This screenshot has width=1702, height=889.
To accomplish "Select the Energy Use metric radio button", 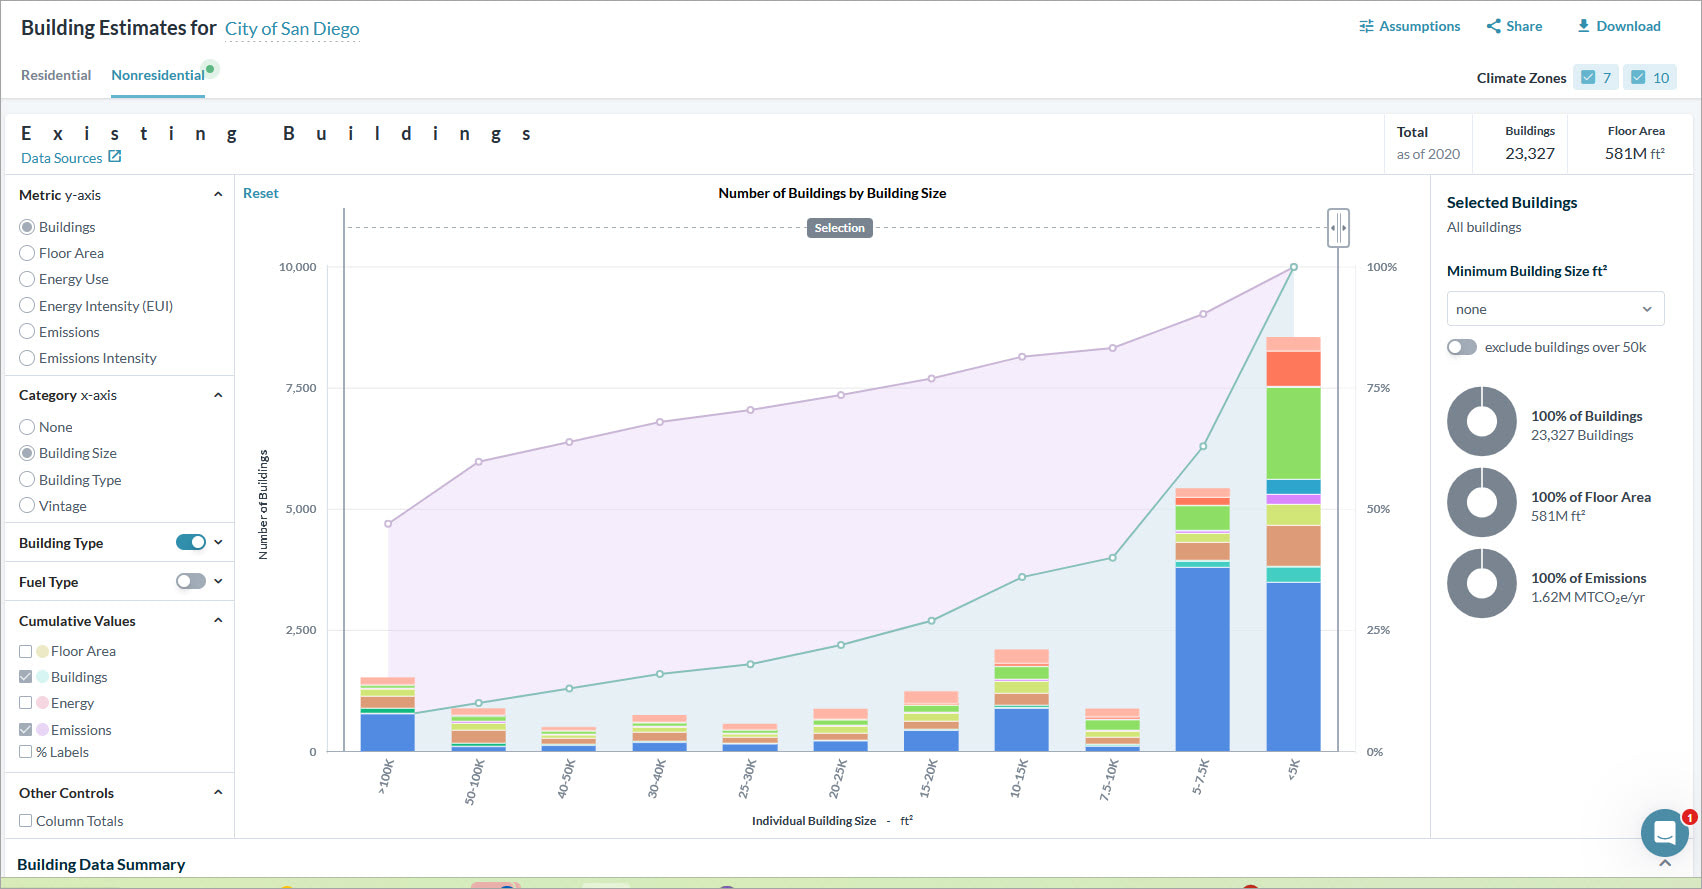I will click(27, 279).
